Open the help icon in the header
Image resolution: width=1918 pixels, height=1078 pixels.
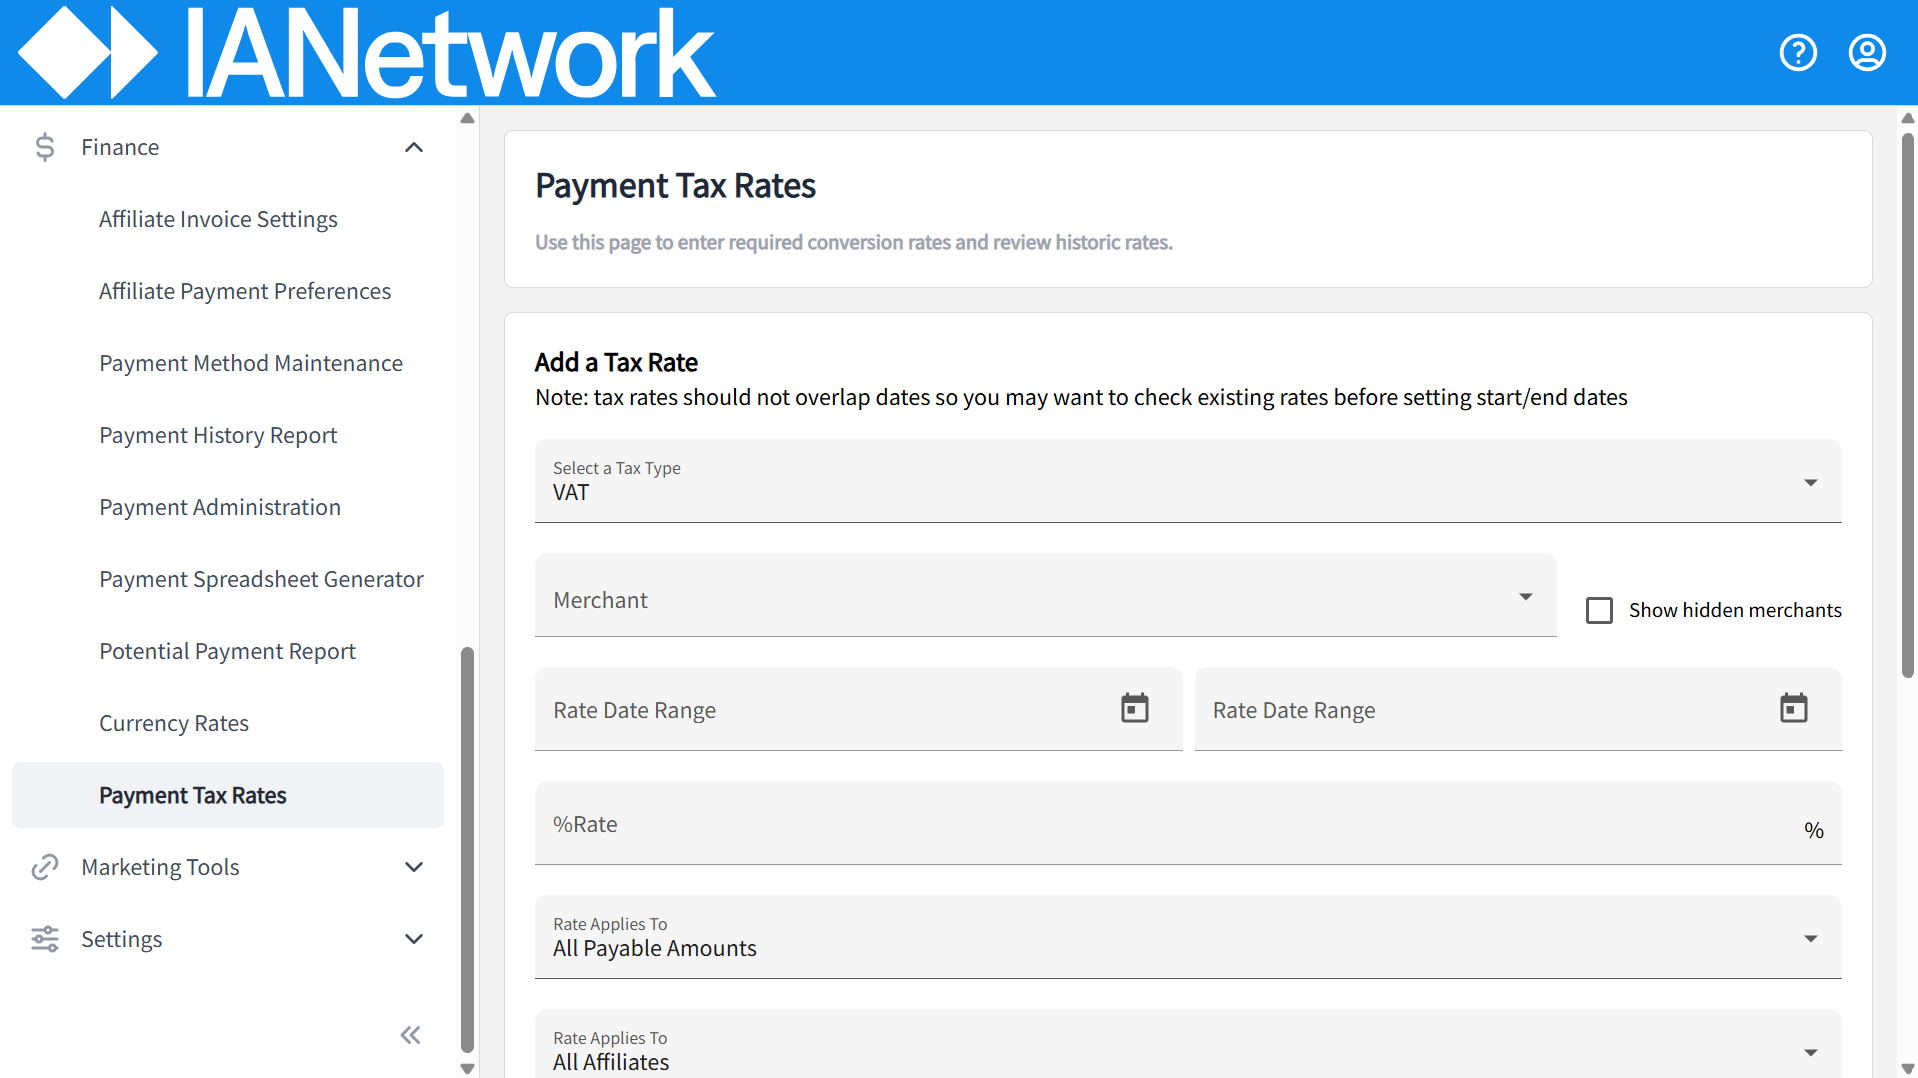click(1797, 52)
